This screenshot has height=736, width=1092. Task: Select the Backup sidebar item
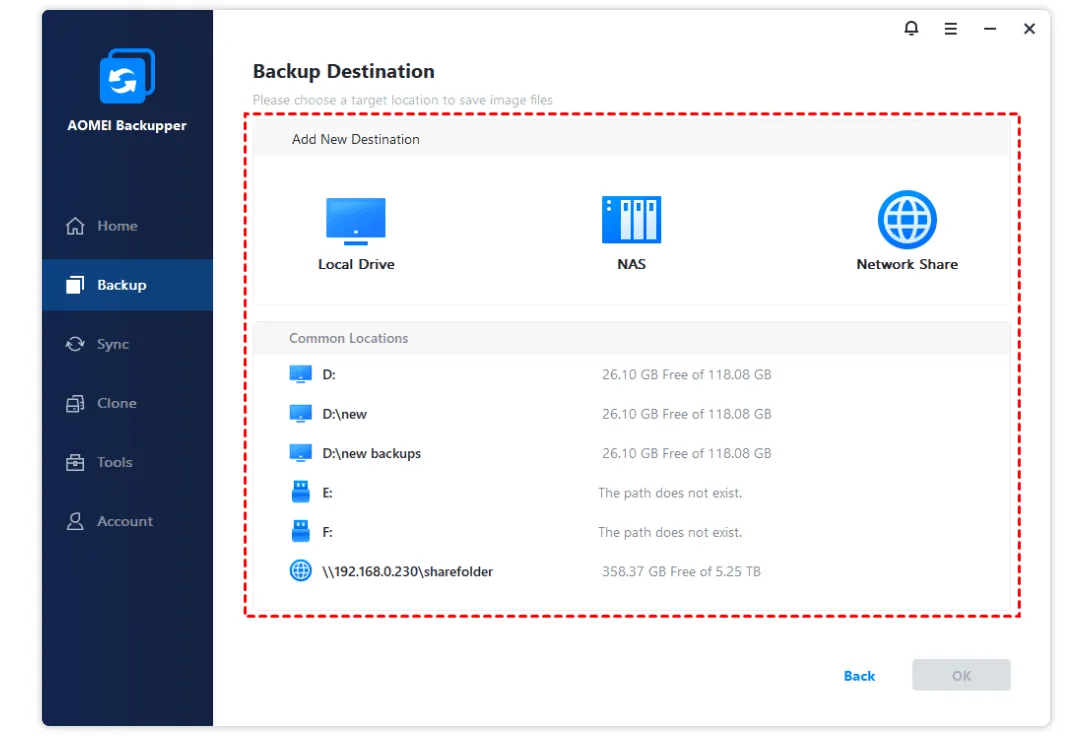tap(121, 285)
